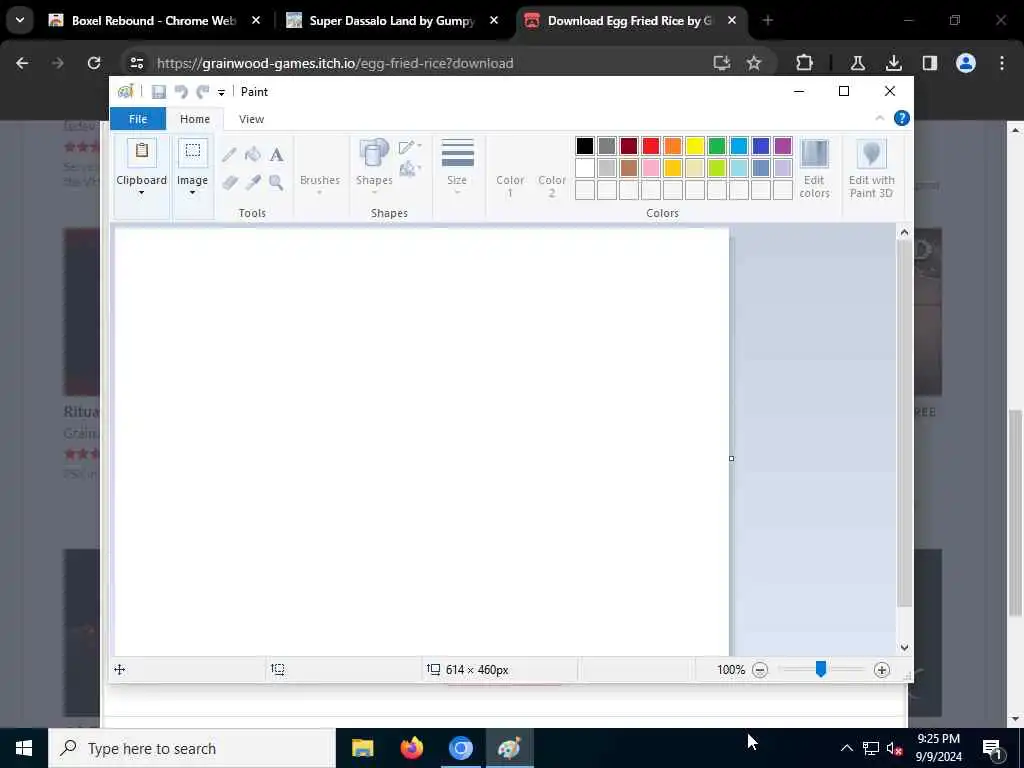Pick the red color swatch
The width and height of the screenshot is (1024, 768).
click(651, 146)
